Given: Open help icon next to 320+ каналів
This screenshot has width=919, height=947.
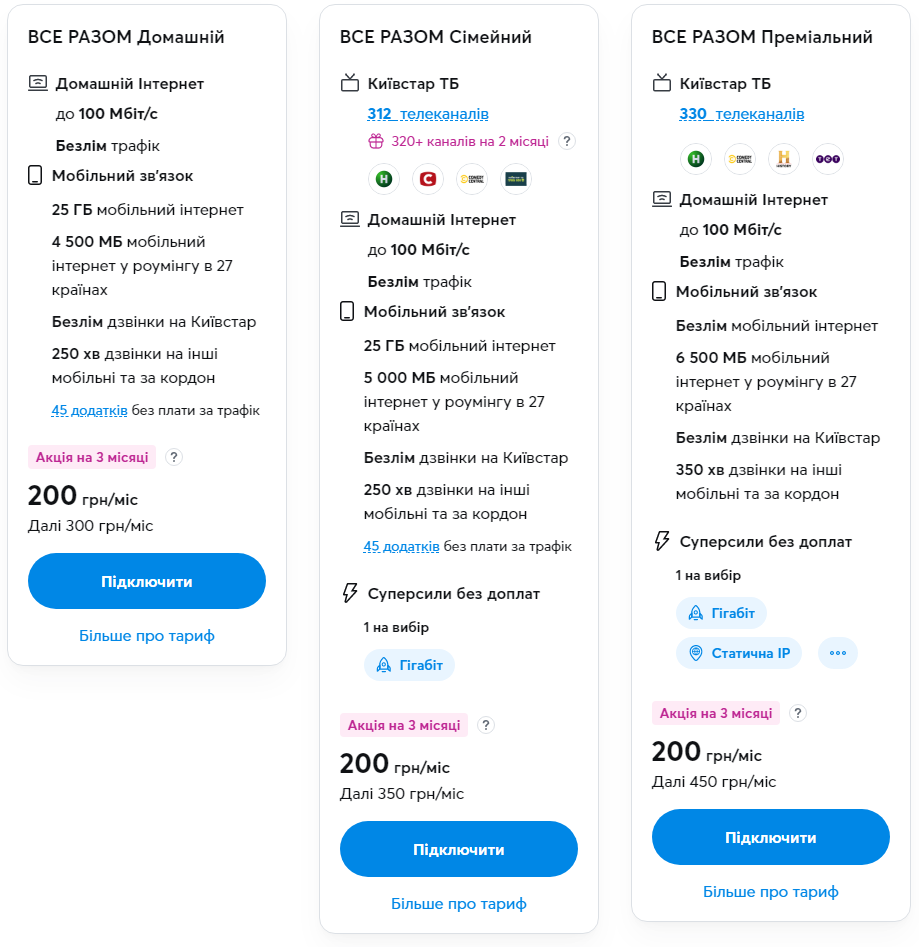Looking at the screenshot, I should click(x=567, y=141).
